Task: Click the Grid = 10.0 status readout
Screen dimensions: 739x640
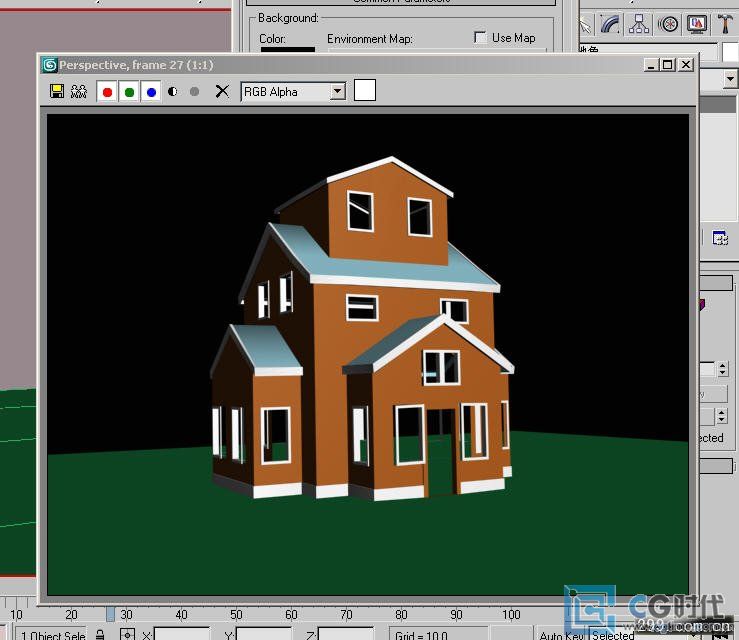Action: 421,634
